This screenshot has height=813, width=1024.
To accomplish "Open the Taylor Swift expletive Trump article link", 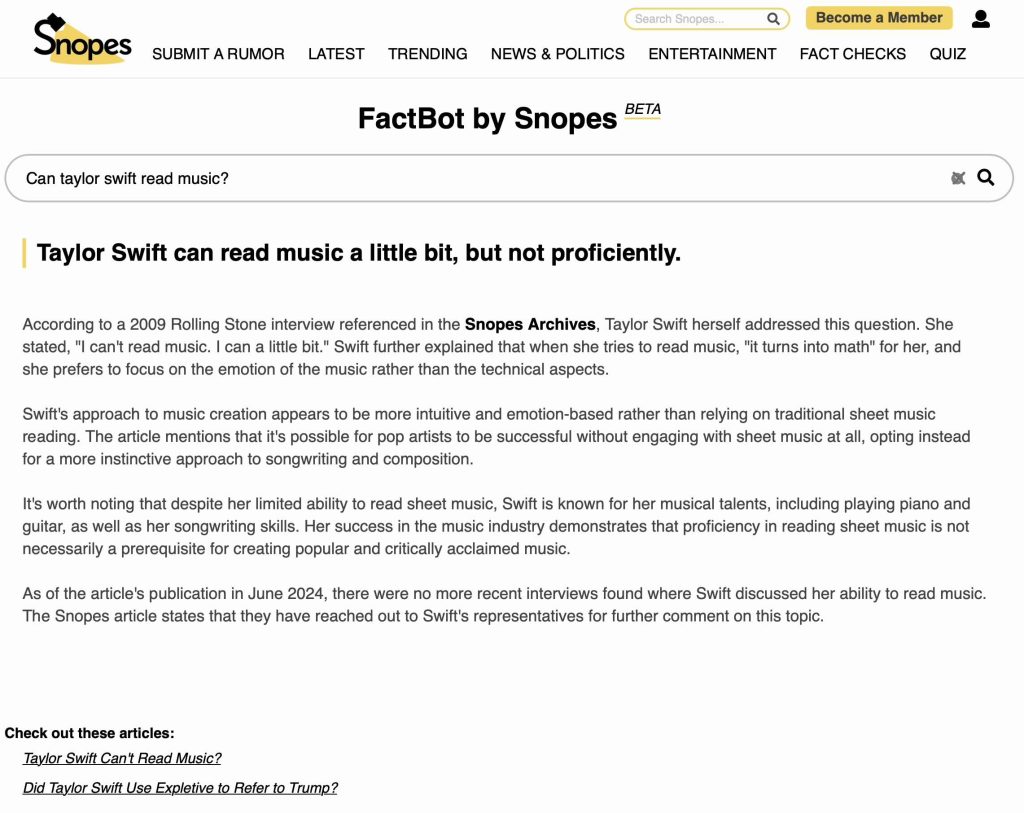I will [x=180, y=788].
